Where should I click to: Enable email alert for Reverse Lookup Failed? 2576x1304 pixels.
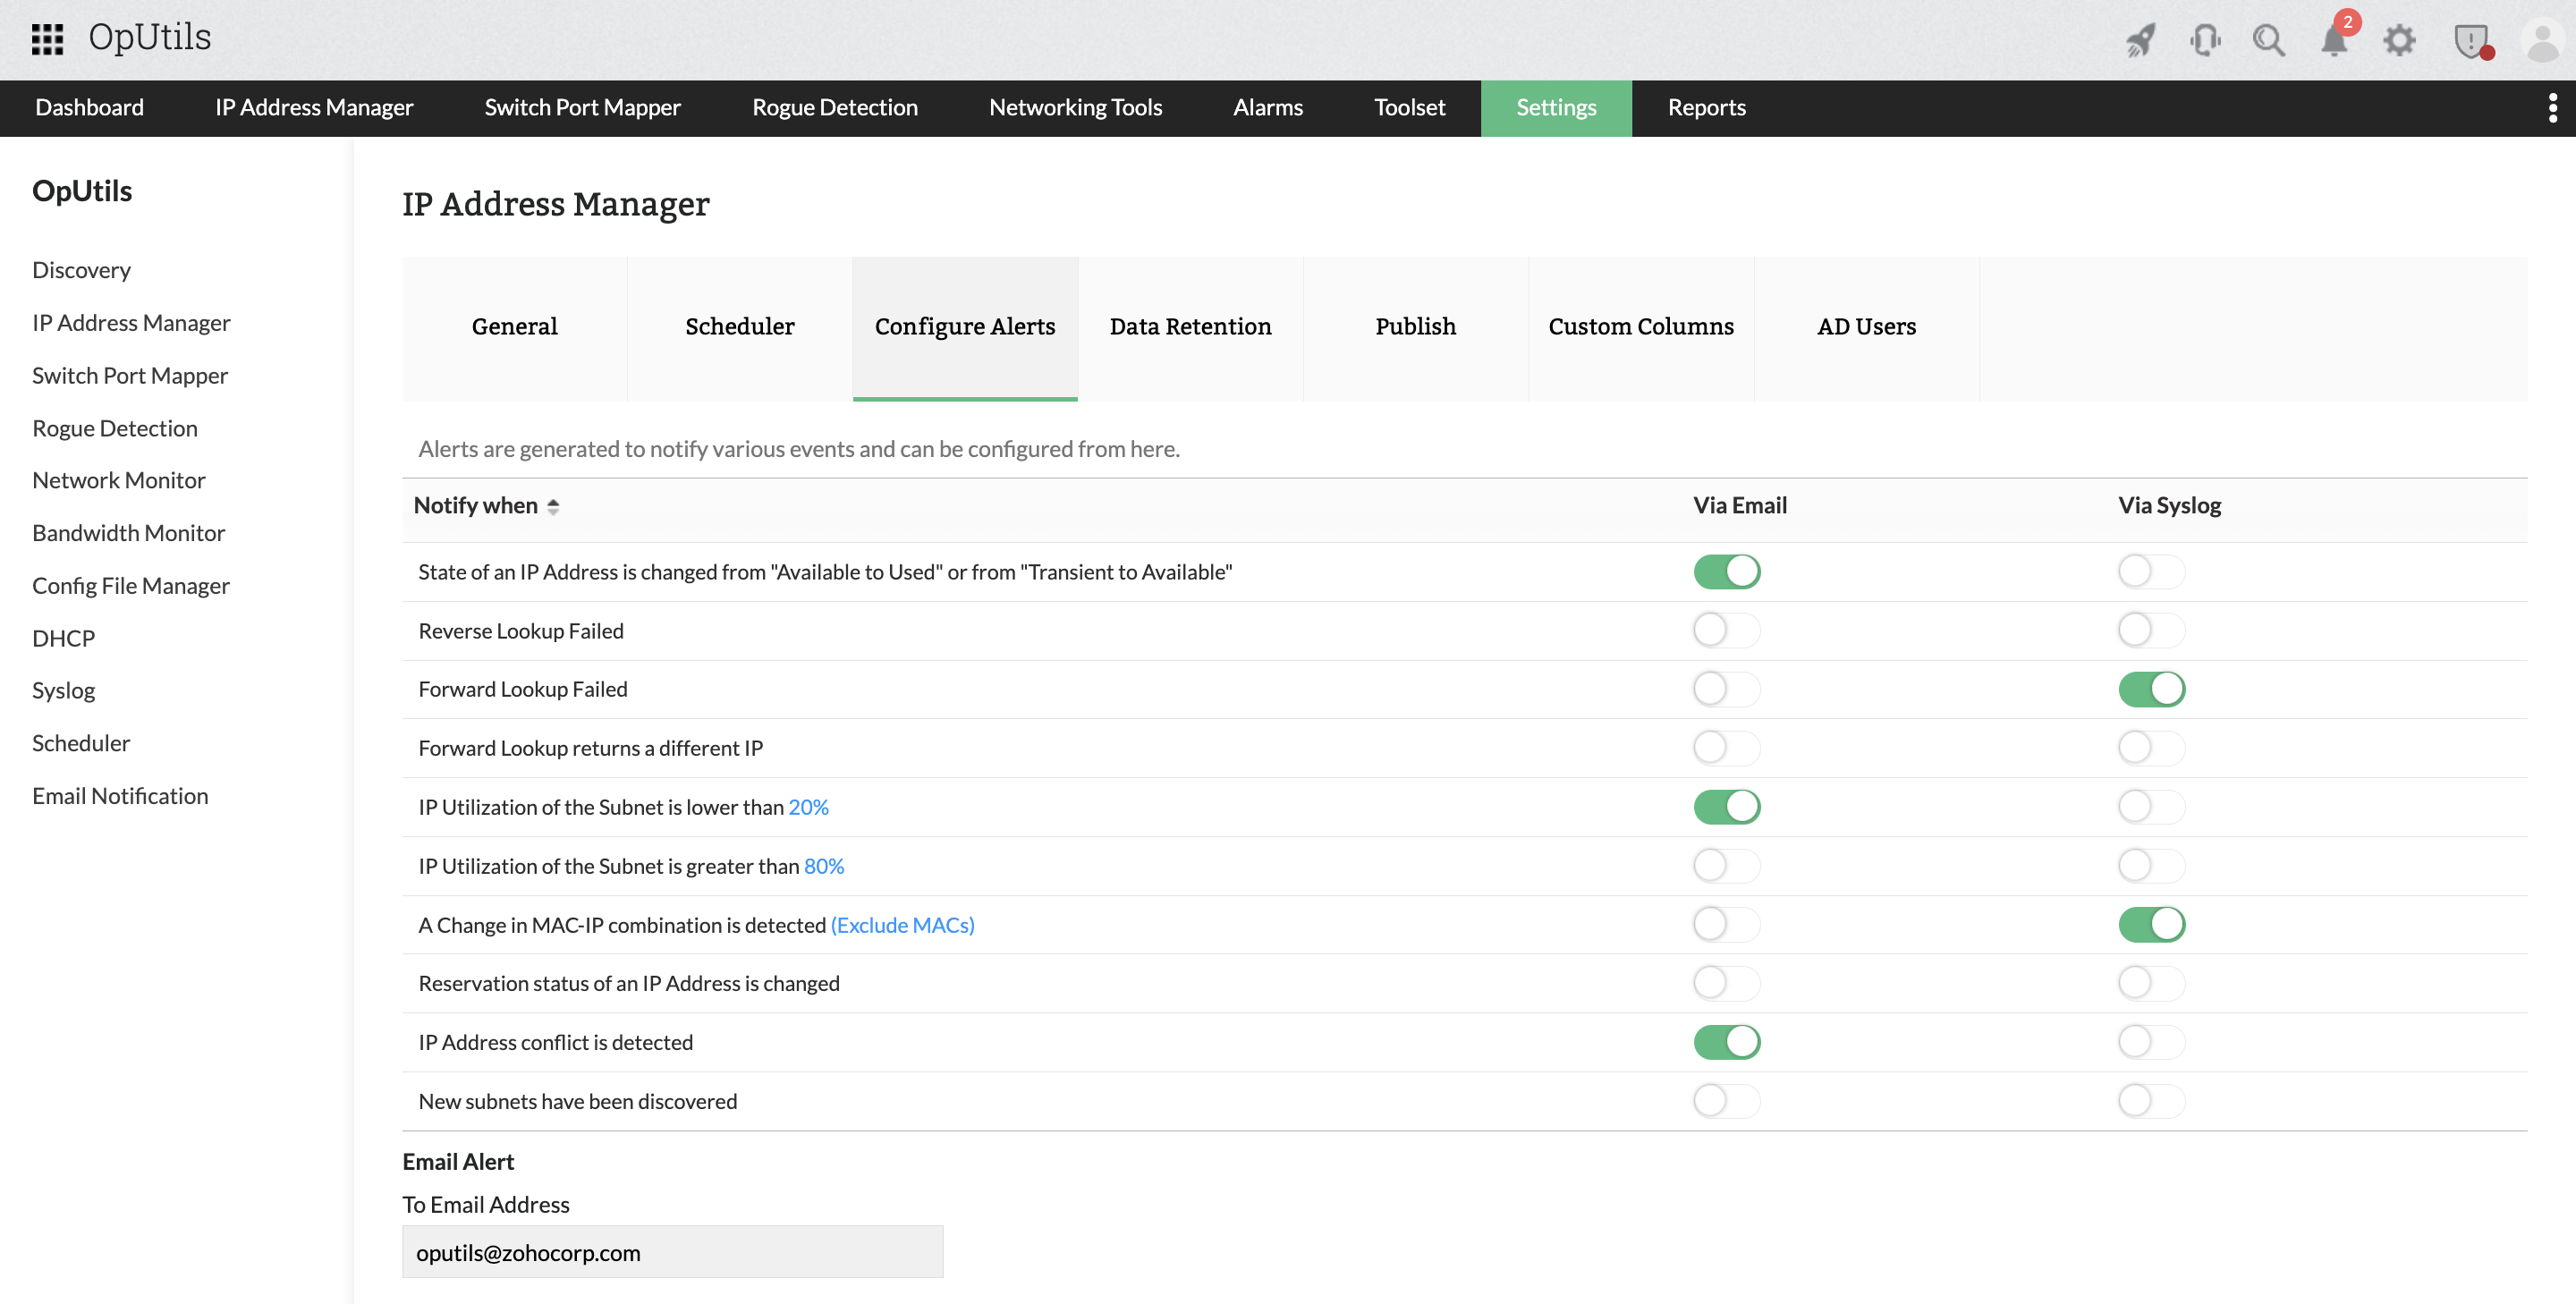click(x=1726, y=630)
